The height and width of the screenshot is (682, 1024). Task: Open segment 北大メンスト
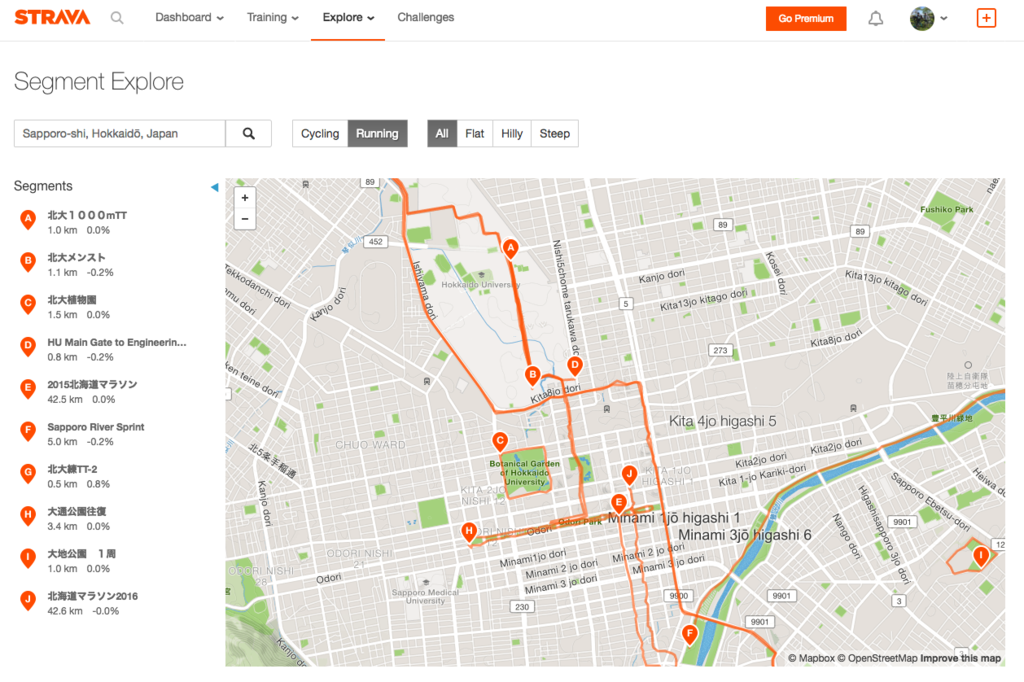(76, 257)
